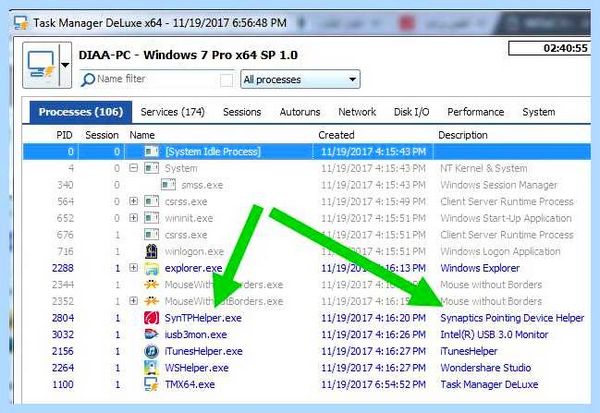Viewport: 600px width, 413px height.
Task: Click the winlogon.exe icon
Action: pyautogui.click(x=151, y=251)
